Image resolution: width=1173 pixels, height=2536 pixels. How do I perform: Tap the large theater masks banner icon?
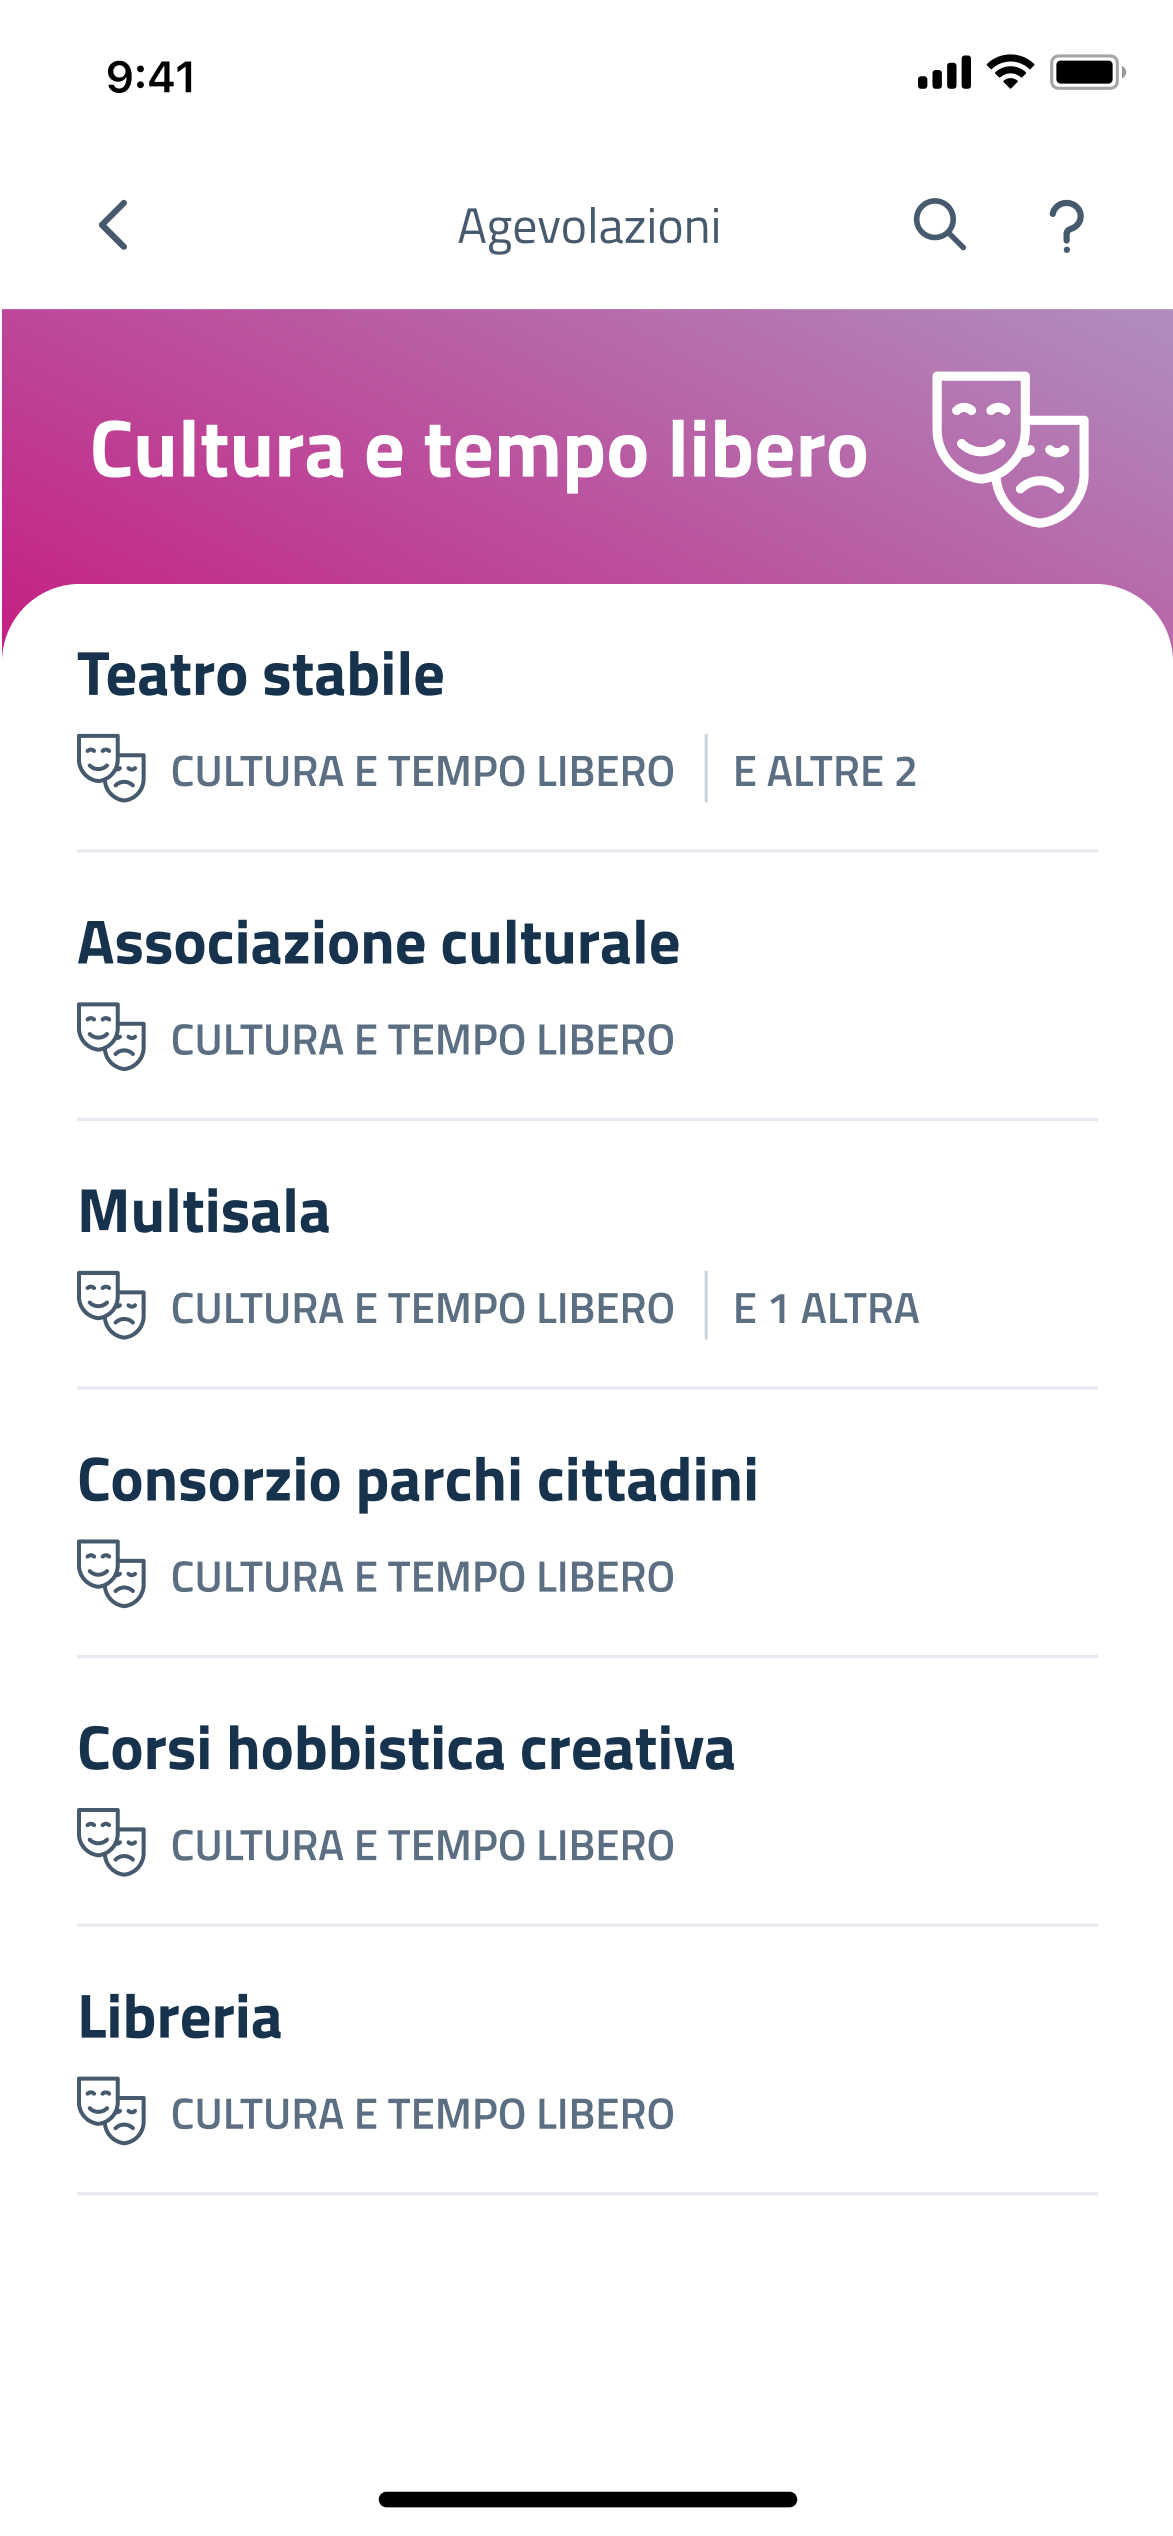1010,448
